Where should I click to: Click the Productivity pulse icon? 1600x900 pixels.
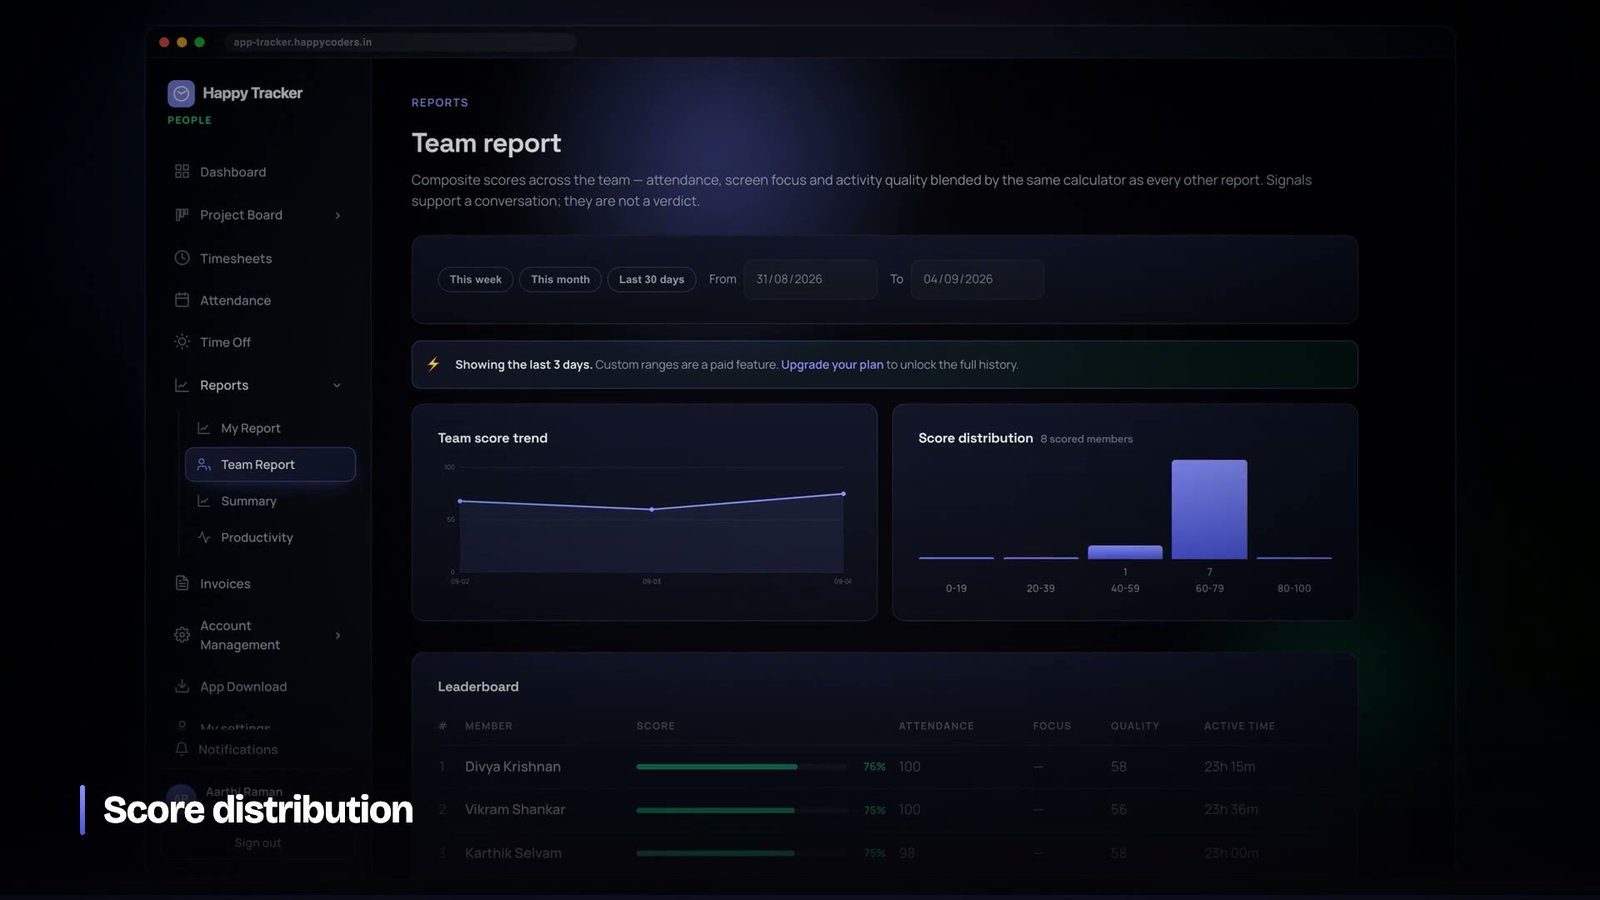tap(204, 537)
